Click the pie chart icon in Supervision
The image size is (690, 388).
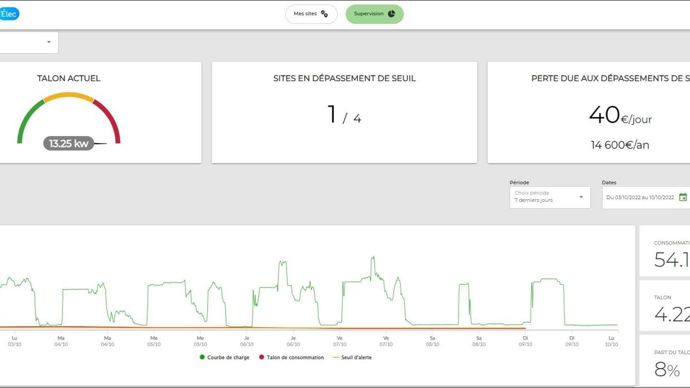(391, 14)
